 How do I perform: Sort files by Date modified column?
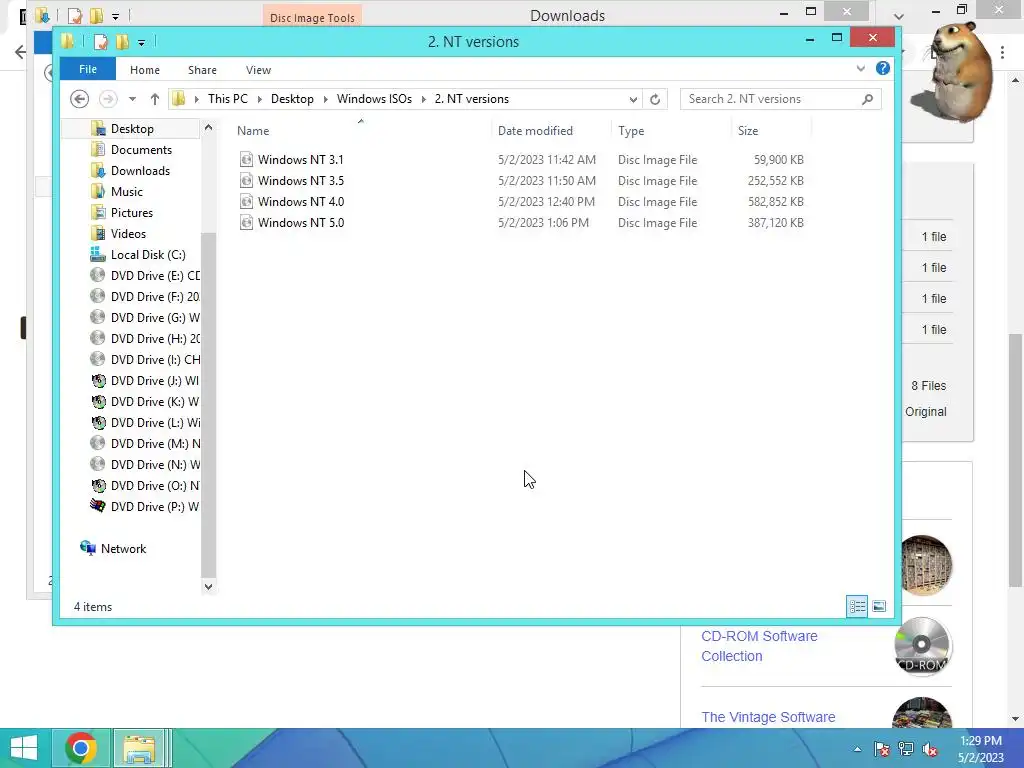(535, 131)
